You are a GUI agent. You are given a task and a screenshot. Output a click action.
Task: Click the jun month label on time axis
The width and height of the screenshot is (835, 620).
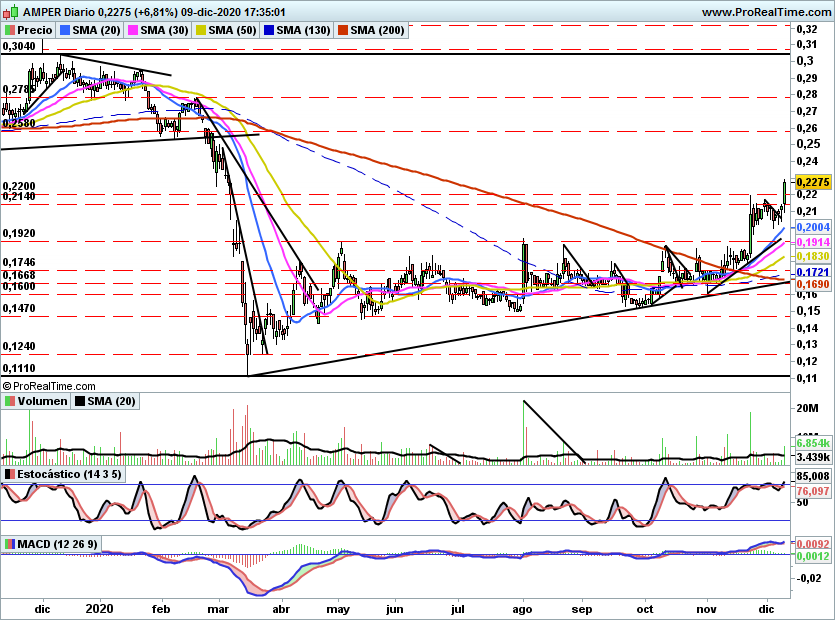pyautogui.click(x=394, y=609)
